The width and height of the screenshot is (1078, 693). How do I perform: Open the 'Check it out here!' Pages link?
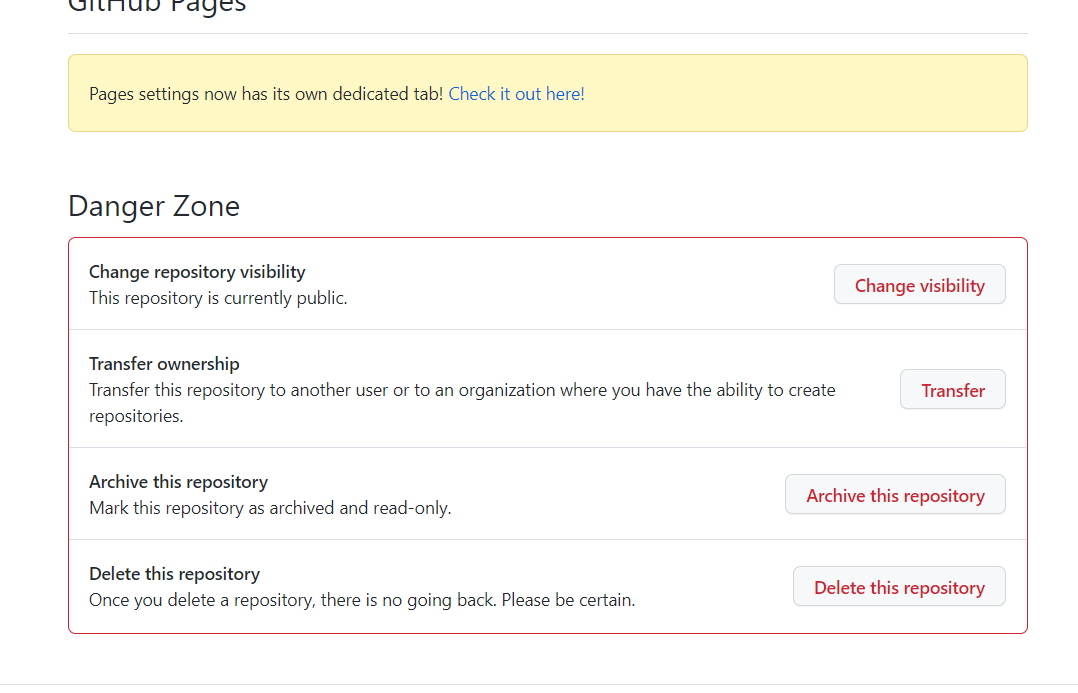coord(516,94)
